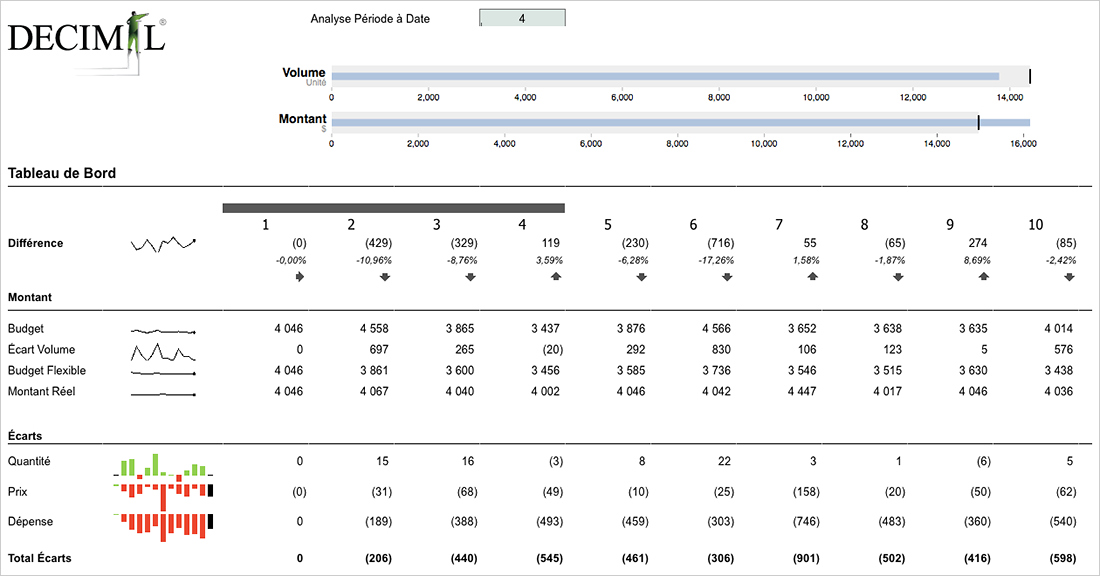The height and width of the screenshot is (576, 1100).
Task: Click Dépense value (189)
Action: pyautogui.click(x=378, y=522)
